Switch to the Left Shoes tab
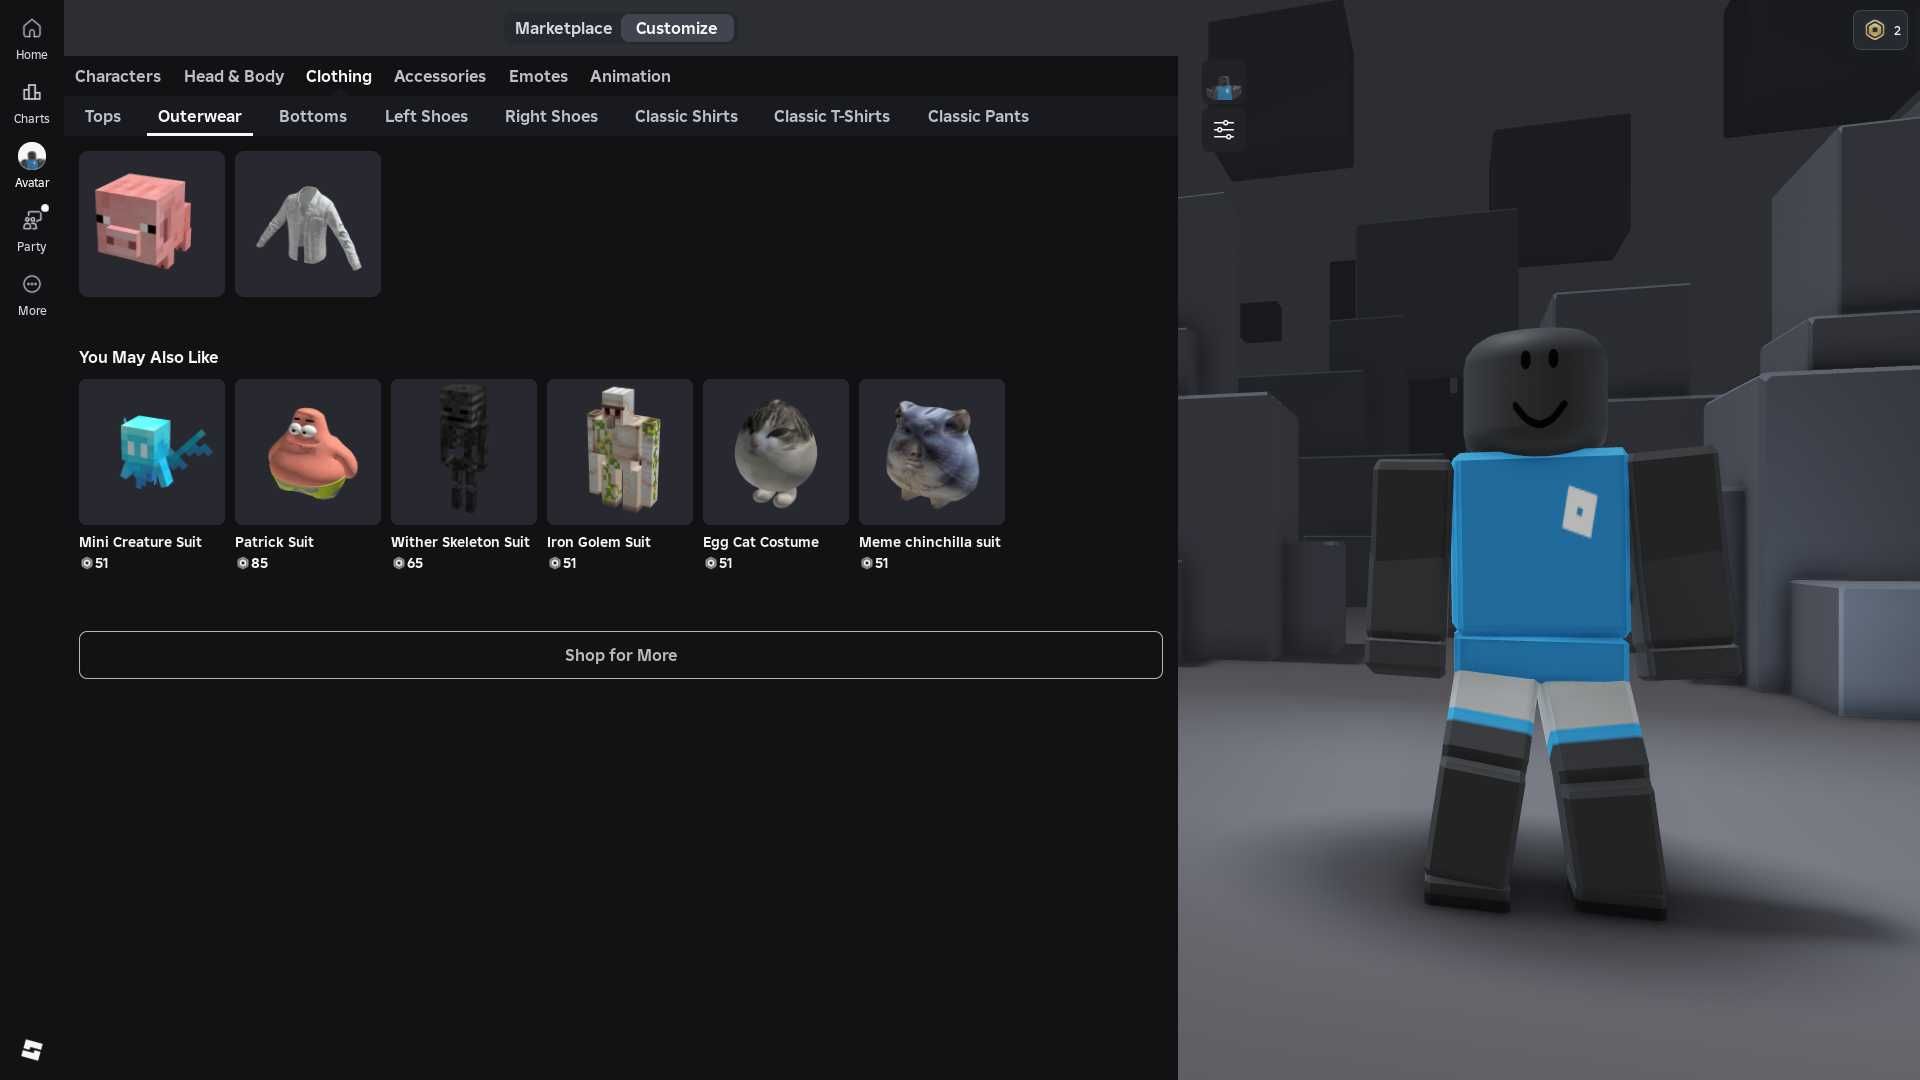 click(x=426, y=116)
